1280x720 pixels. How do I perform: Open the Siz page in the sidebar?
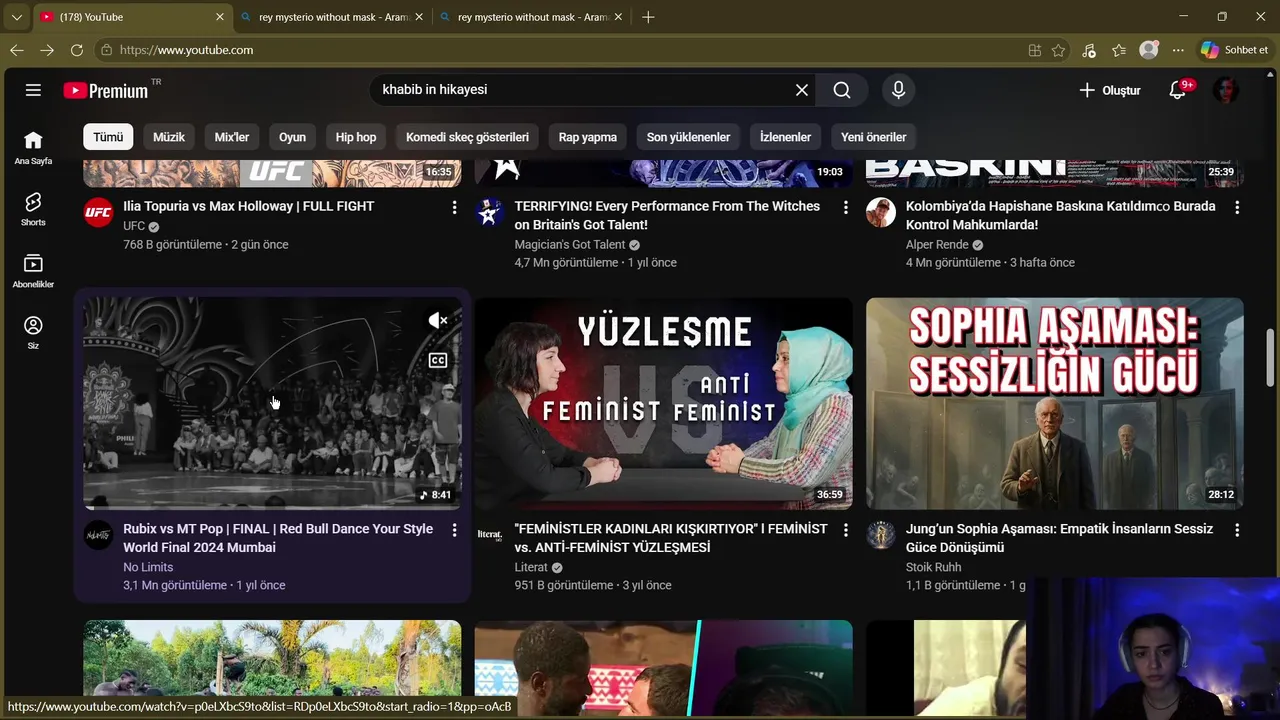33,333
